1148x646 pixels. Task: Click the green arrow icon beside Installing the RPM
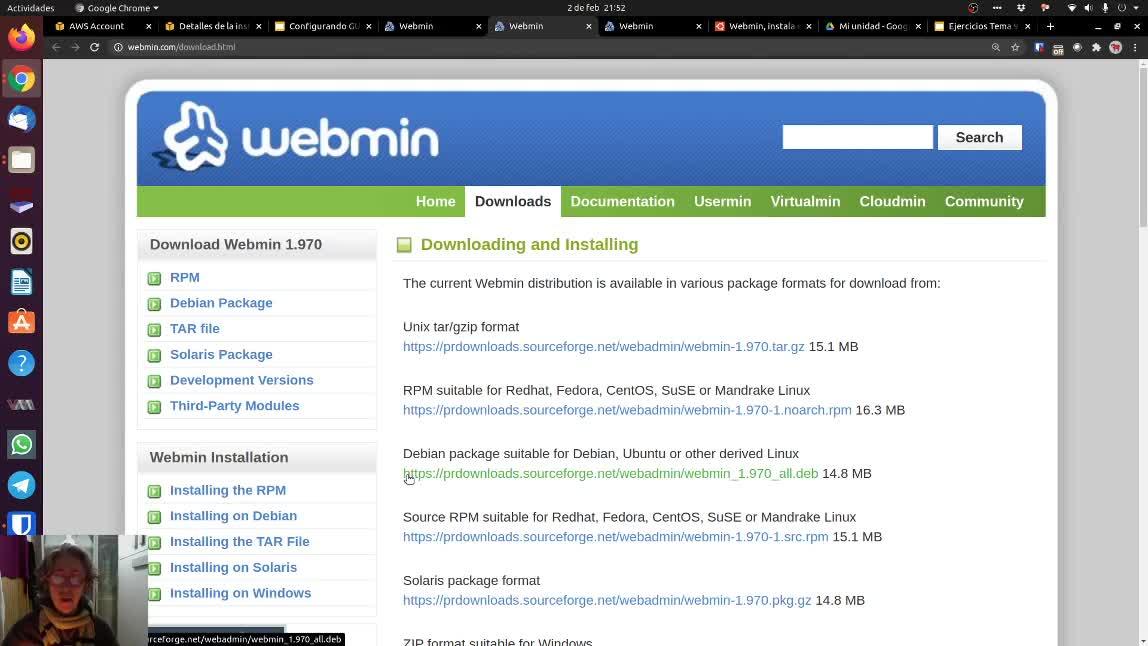pos(154,491)
